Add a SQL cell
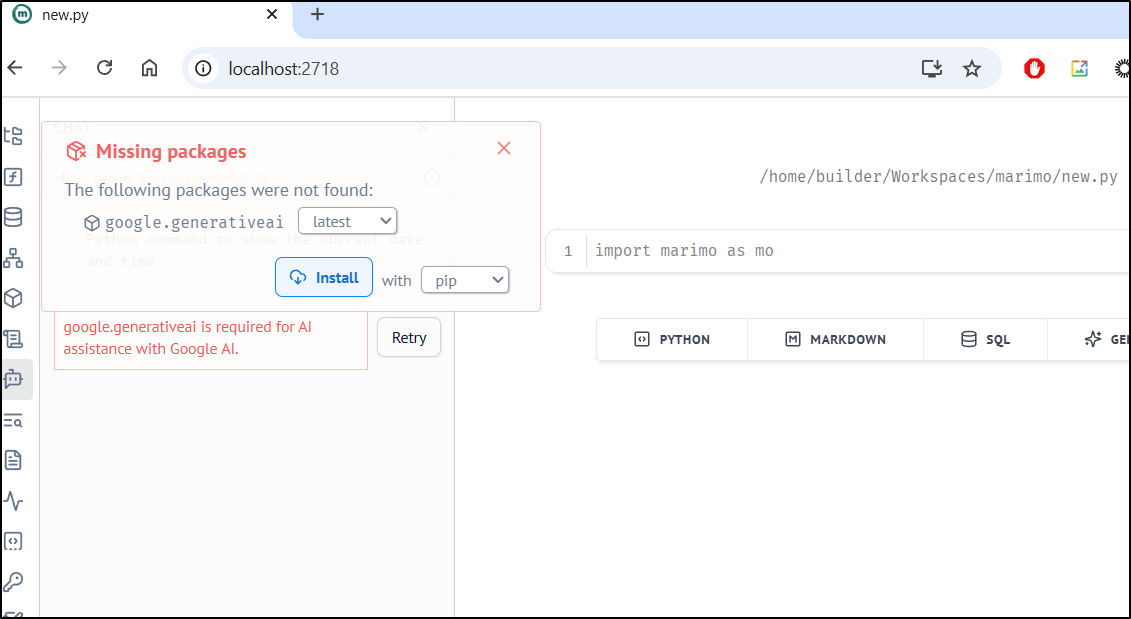This screenshot has width=1131, height=619. [x=985, y=339]
